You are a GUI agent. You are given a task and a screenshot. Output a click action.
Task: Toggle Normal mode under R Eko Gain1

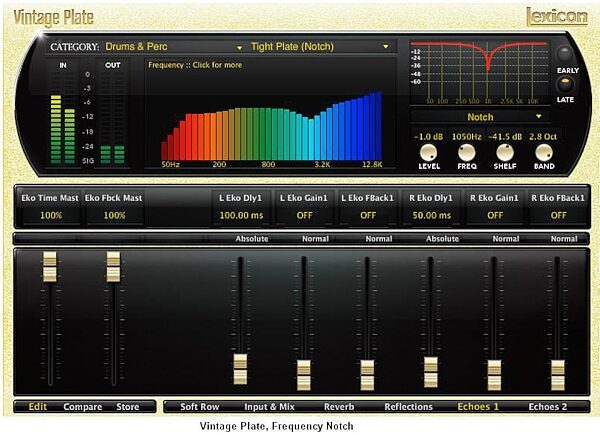(506, 239)
